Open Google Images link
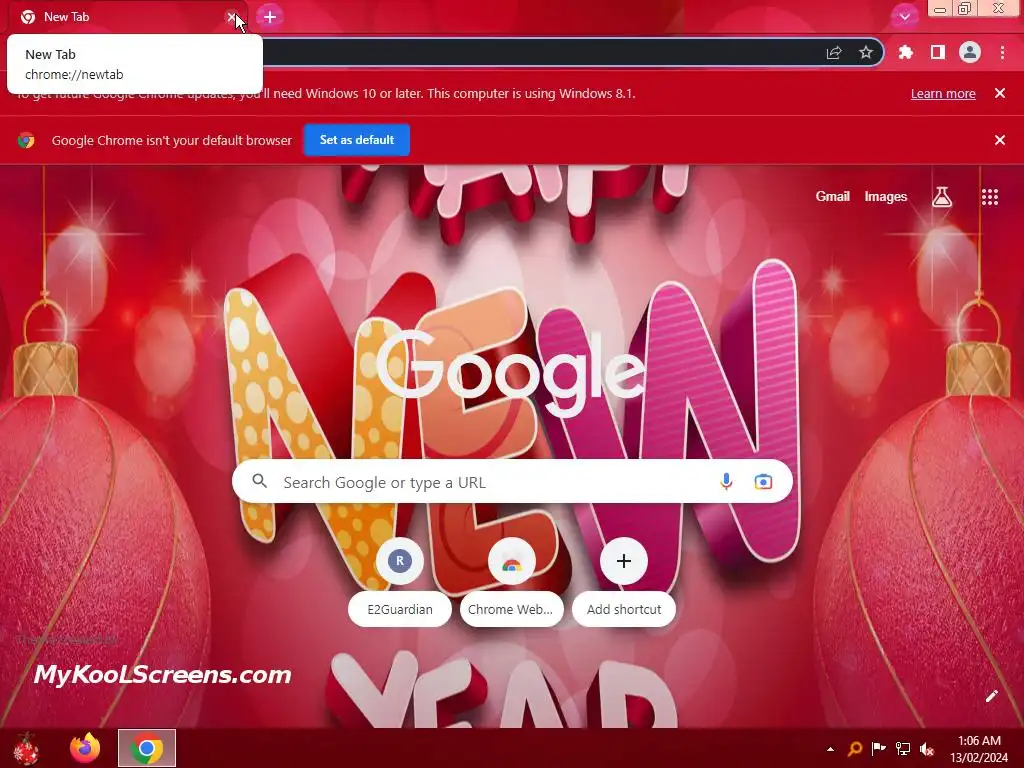 [x=886, y=197]
